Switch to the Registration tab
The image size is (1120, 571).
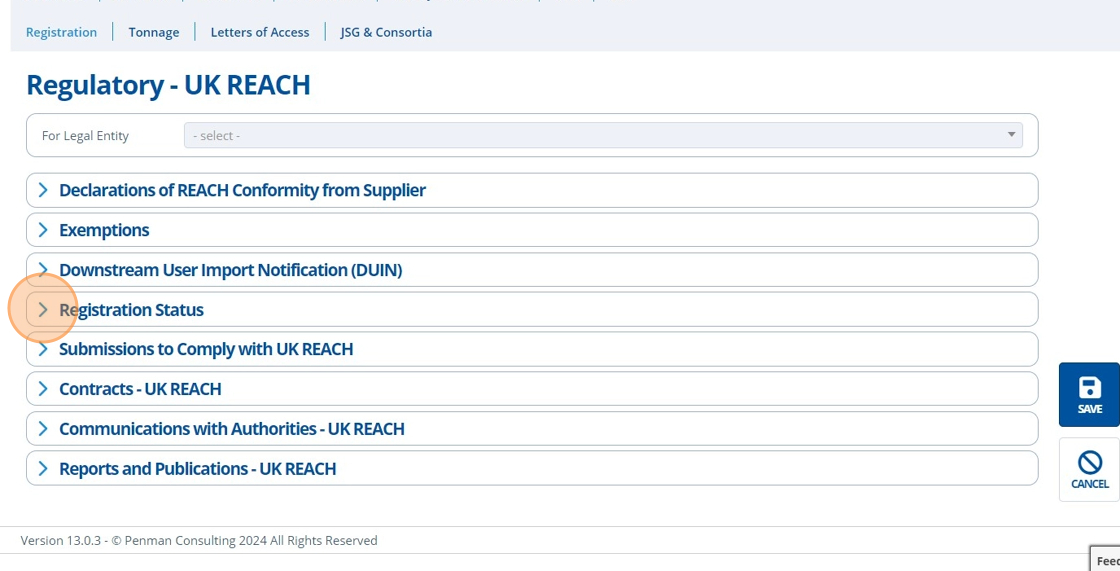tap(61, 32)
